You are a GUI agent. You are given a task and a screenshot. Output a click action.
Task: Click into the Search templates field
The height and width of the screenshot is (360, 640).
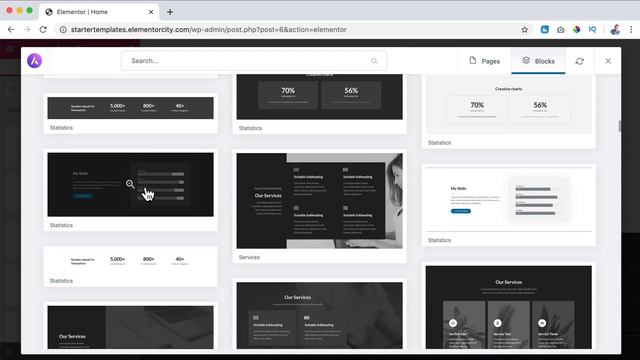(253, 61)
